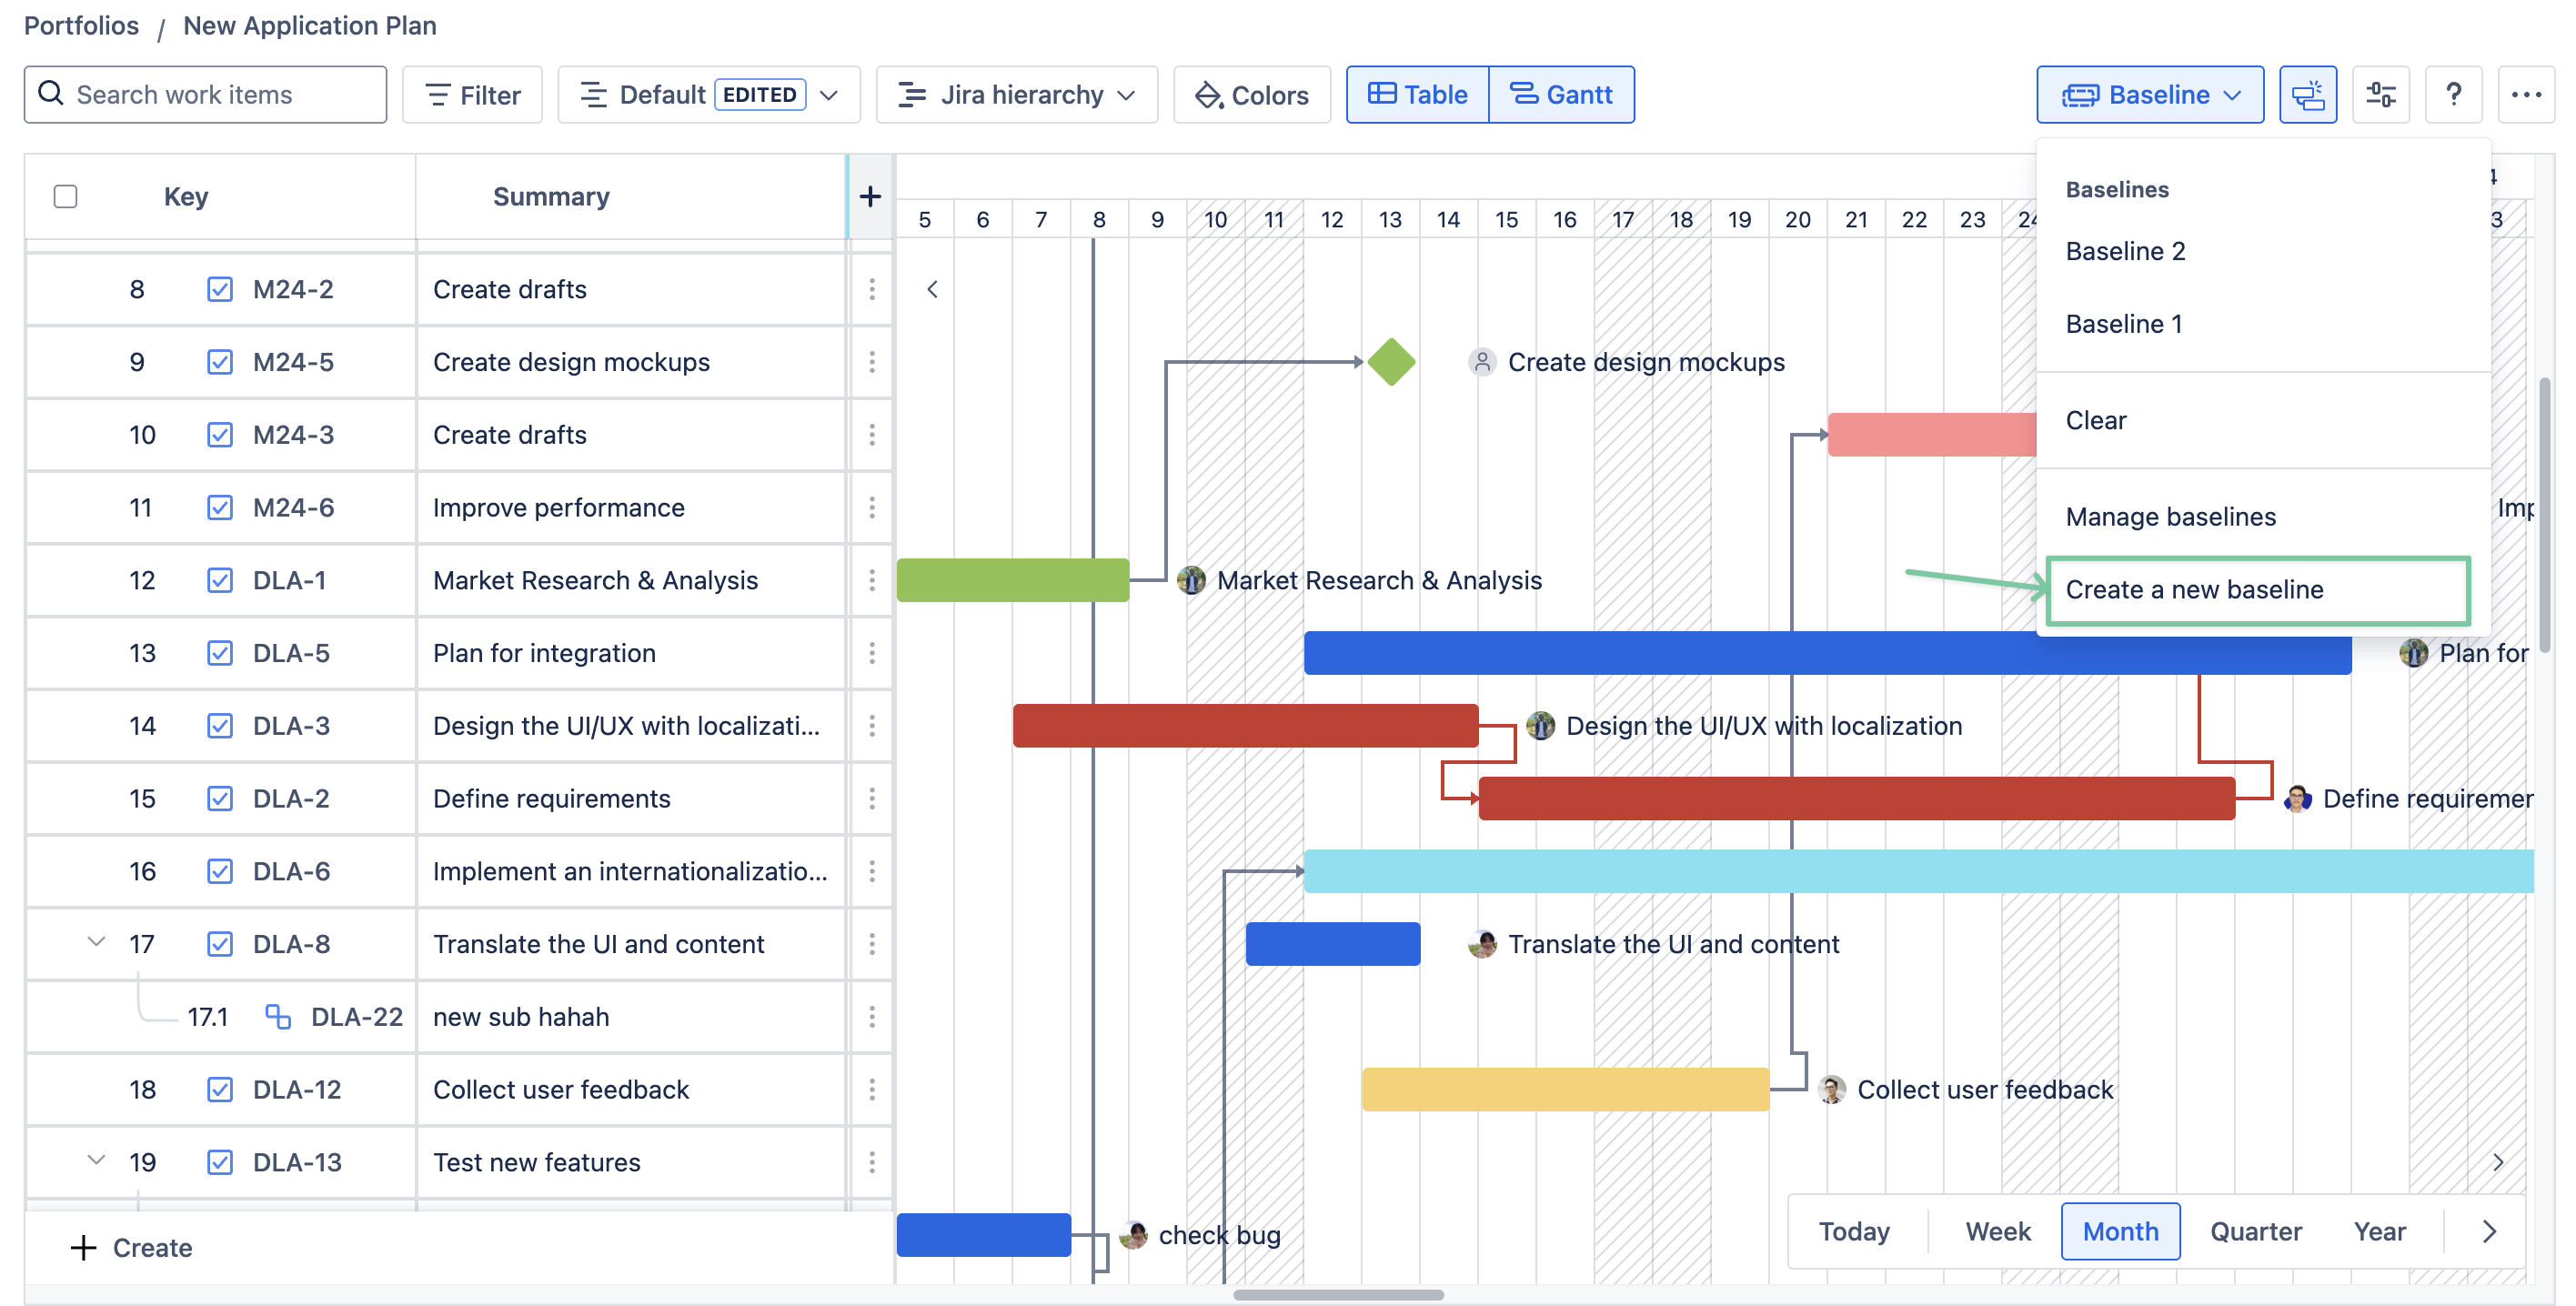Collapse the DLA-8 row children

tap(96, 942)
